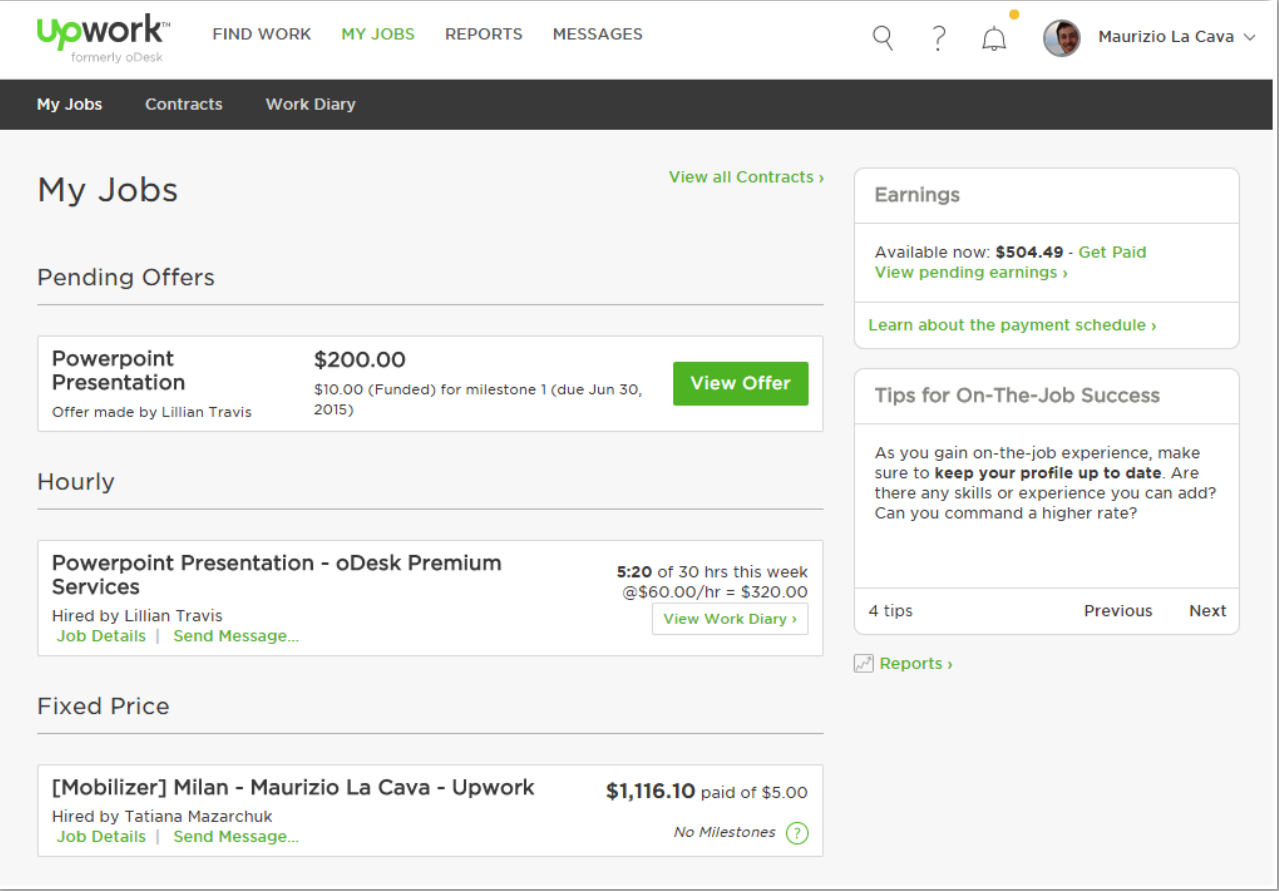The height and width of the screenshot is (891, 1279).
Task: Open MESSAGES in top navigation
Action: [598, 34]
